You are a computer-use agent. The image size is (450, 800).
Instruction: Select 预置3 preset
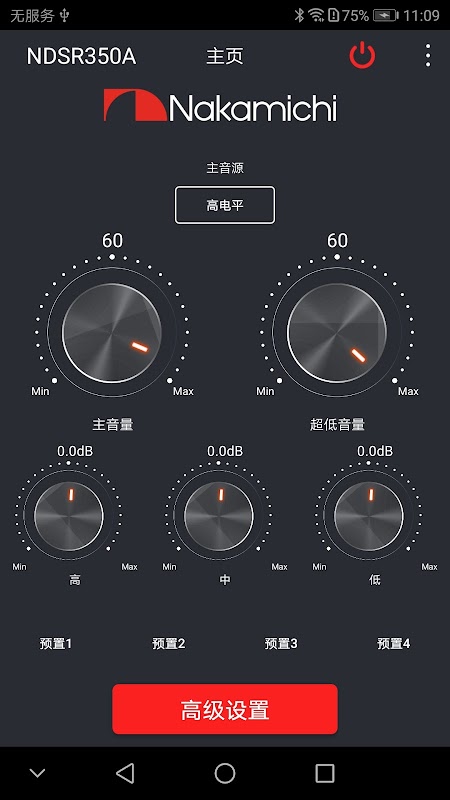(281, 644)
